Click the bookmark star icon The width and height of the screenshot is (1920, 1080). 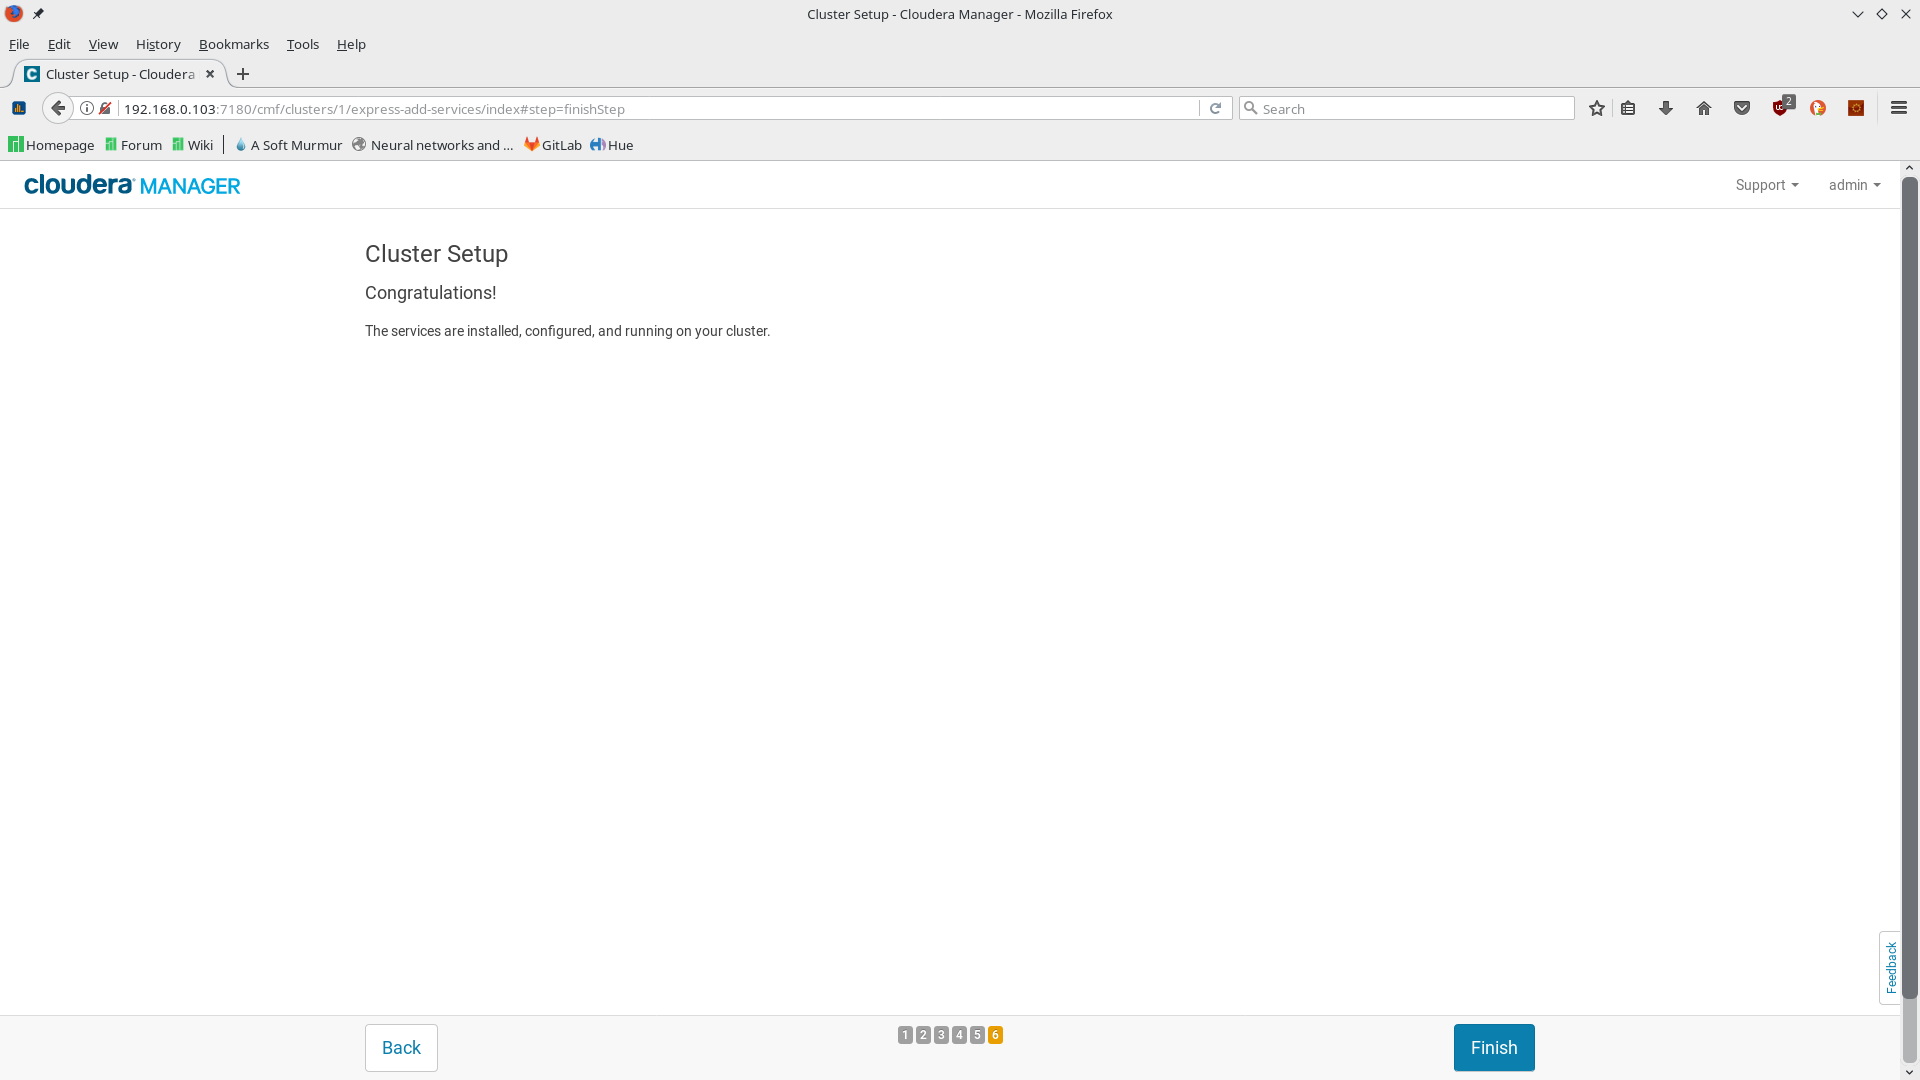(1597, 108)
